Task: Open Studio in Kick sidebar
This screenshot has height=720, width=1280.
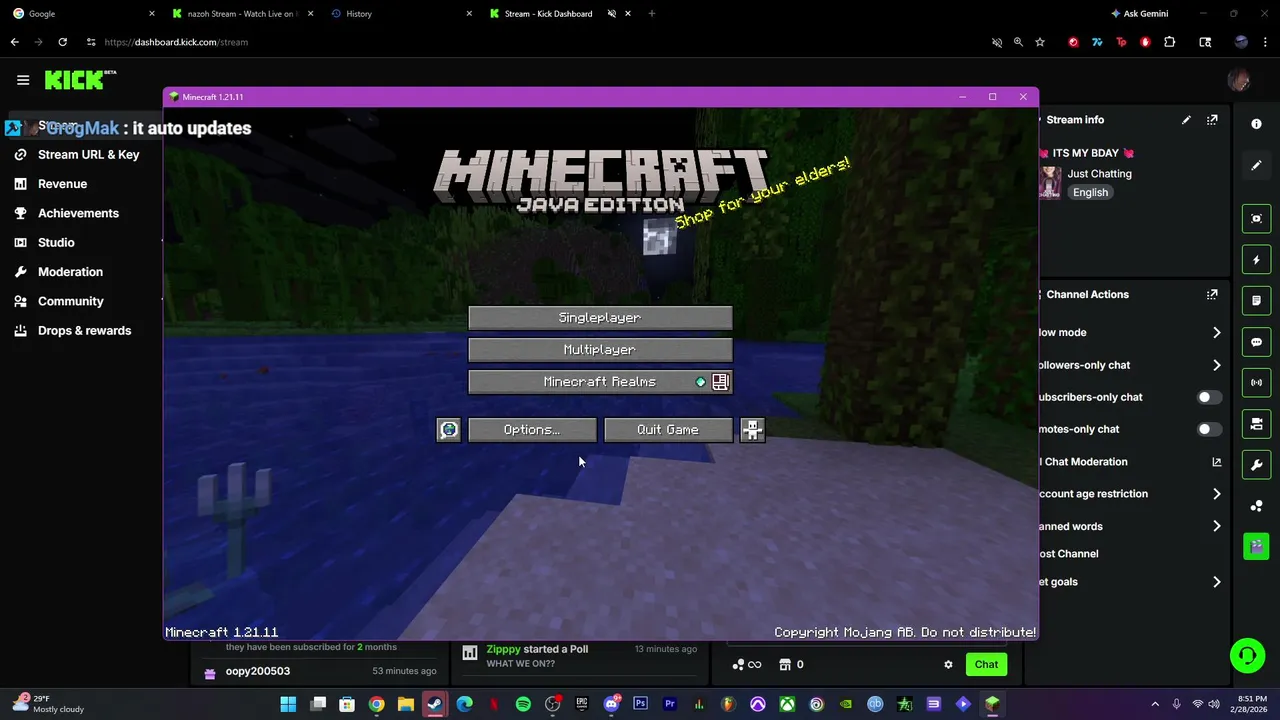Action: tap(56, 242)
